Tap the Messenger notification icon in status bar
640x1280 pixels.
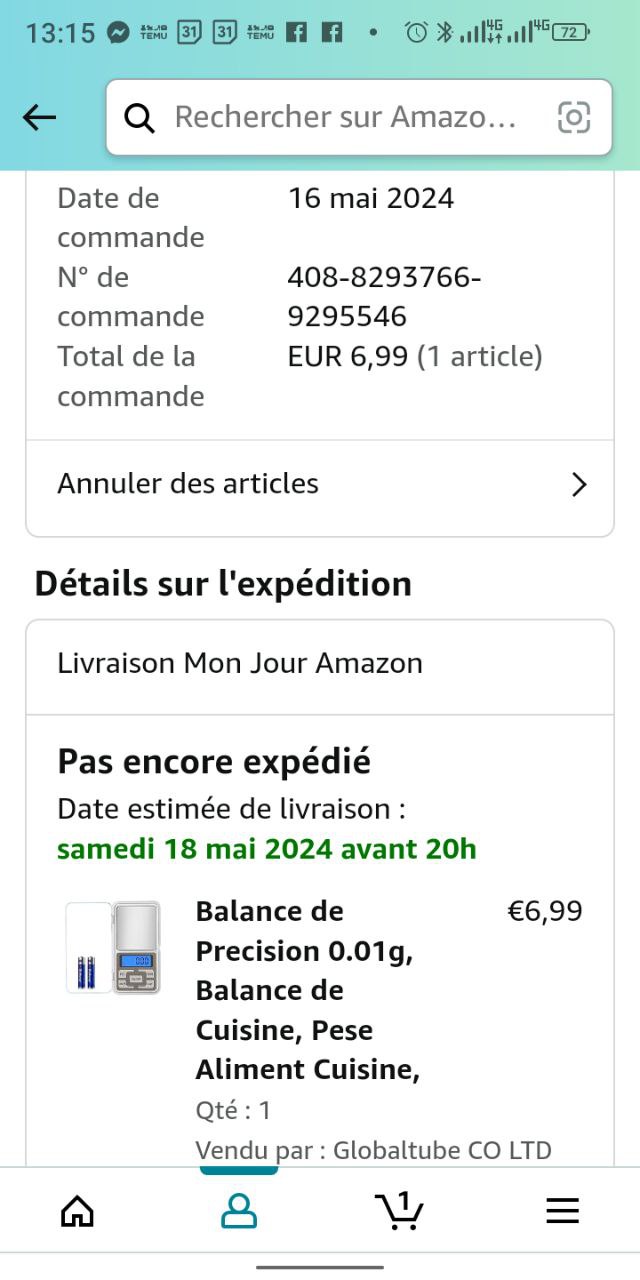pos(118,32)
